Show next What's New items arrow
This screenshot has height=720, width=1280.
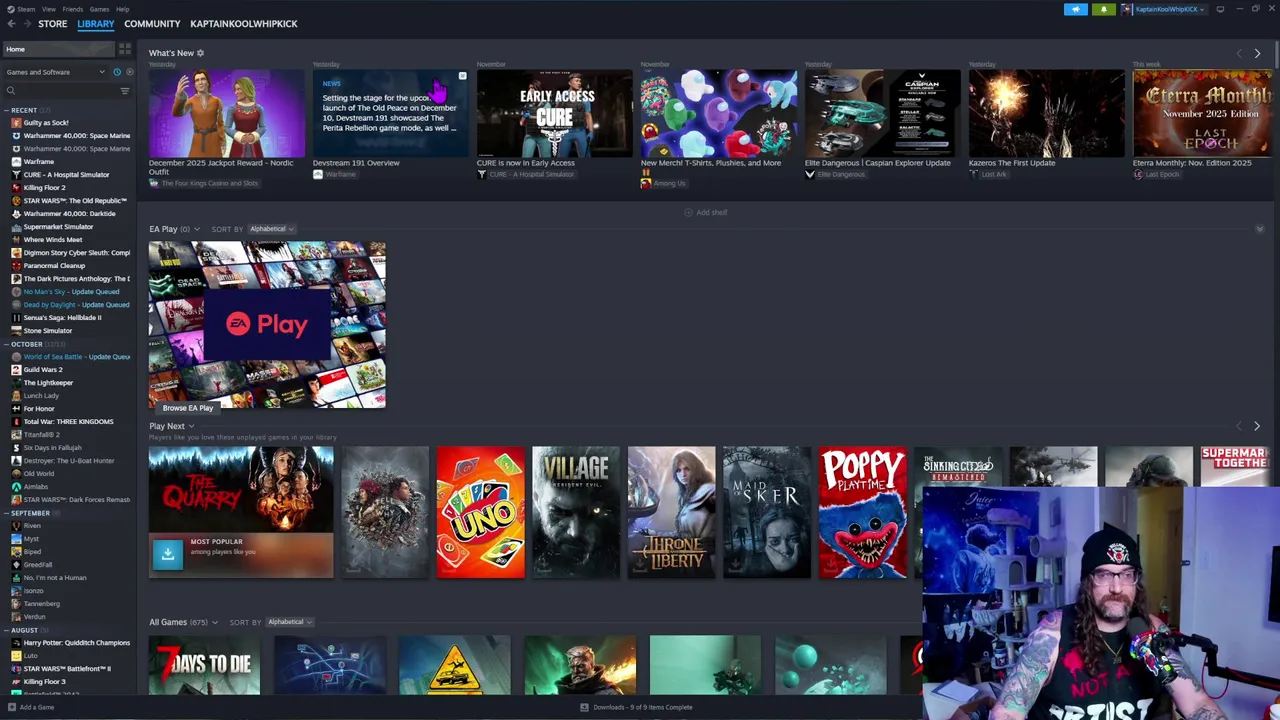[1257, 54]
